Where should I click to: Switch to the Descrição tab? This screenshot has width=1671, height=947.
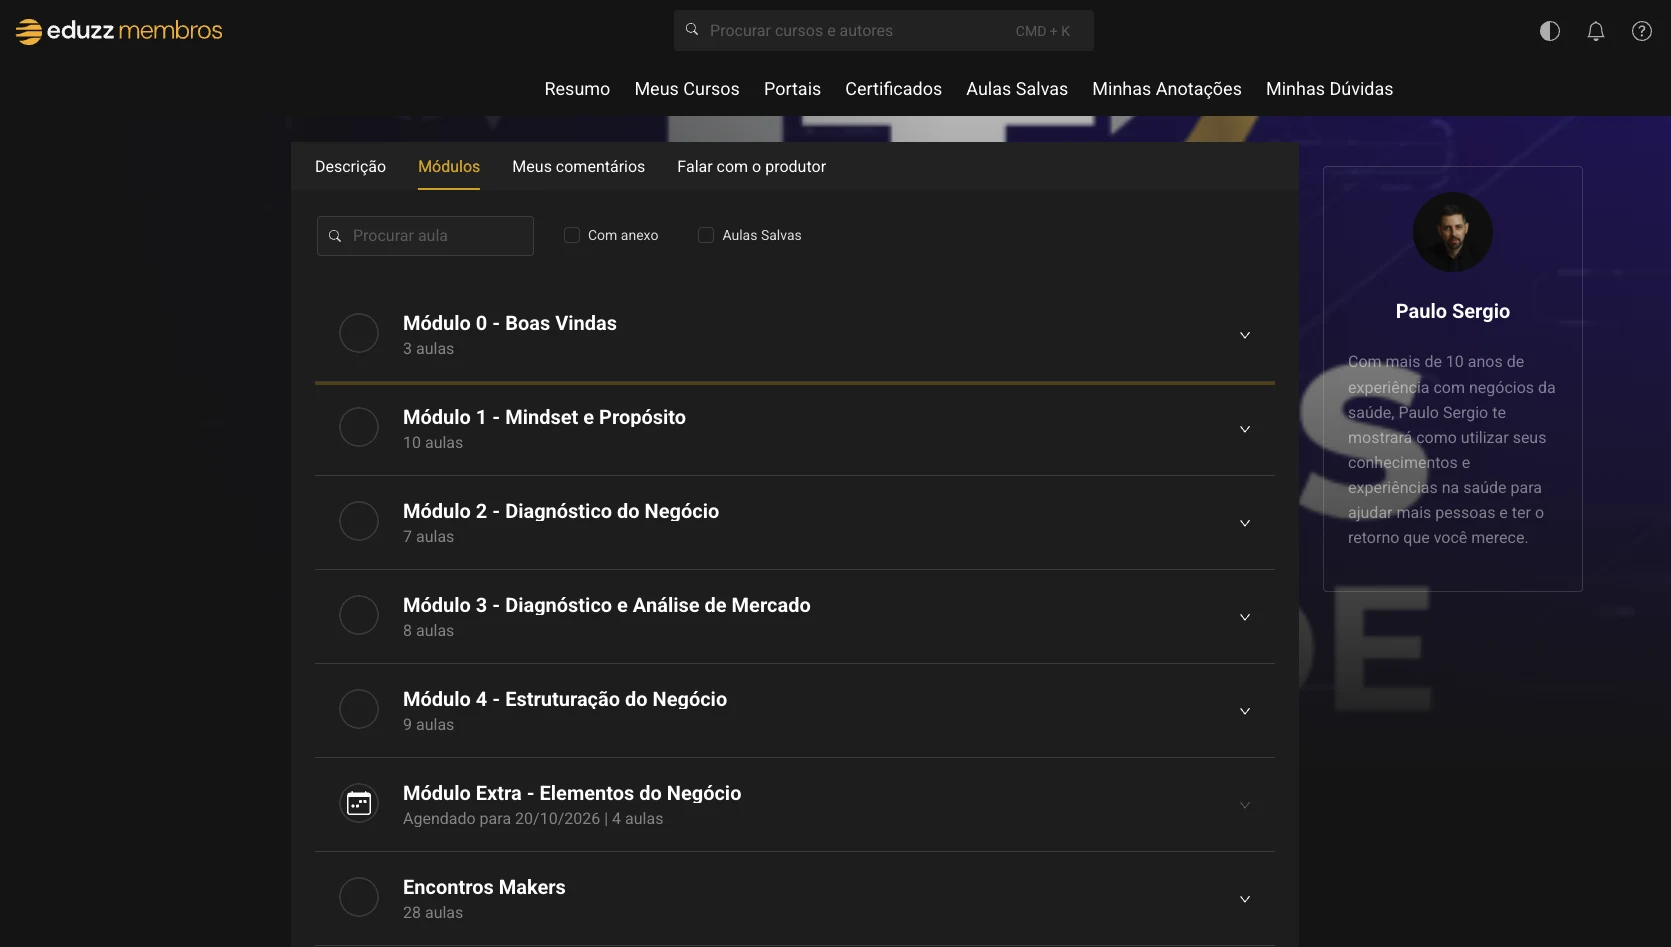coord(350,166)
